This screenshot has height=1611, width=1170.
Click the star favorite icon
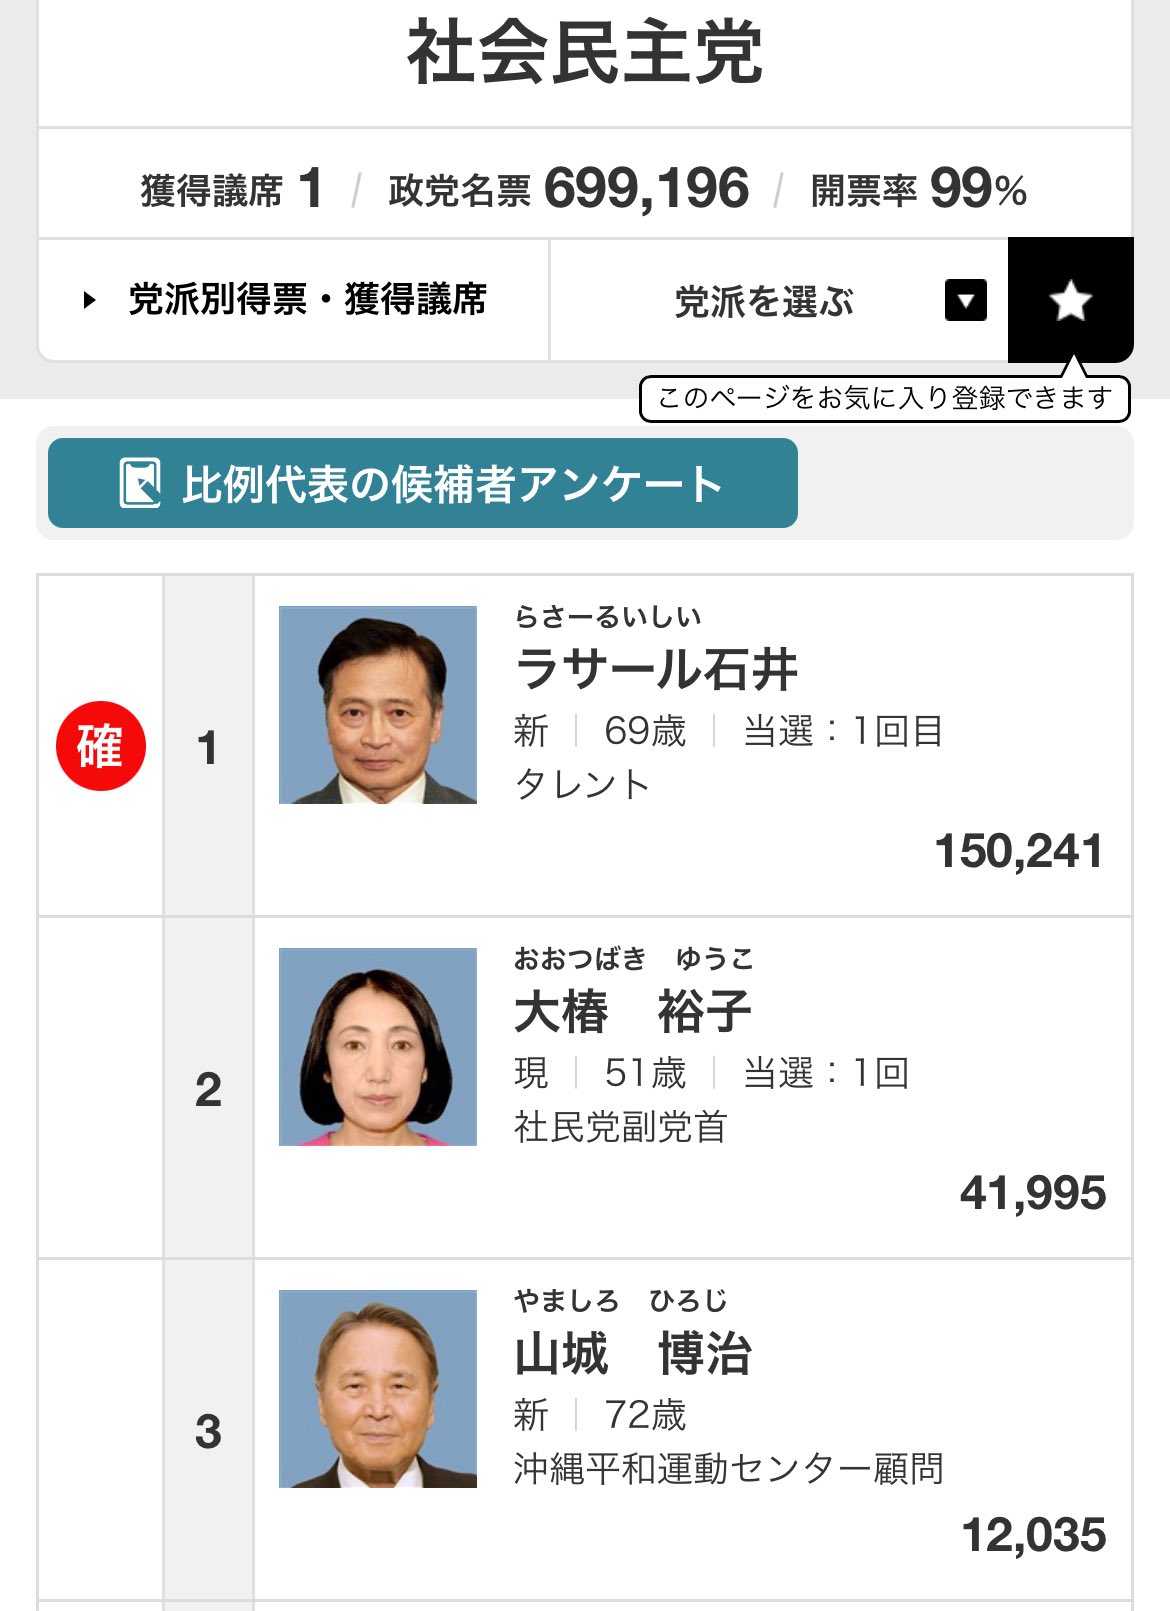click(x=1070, y=300)
